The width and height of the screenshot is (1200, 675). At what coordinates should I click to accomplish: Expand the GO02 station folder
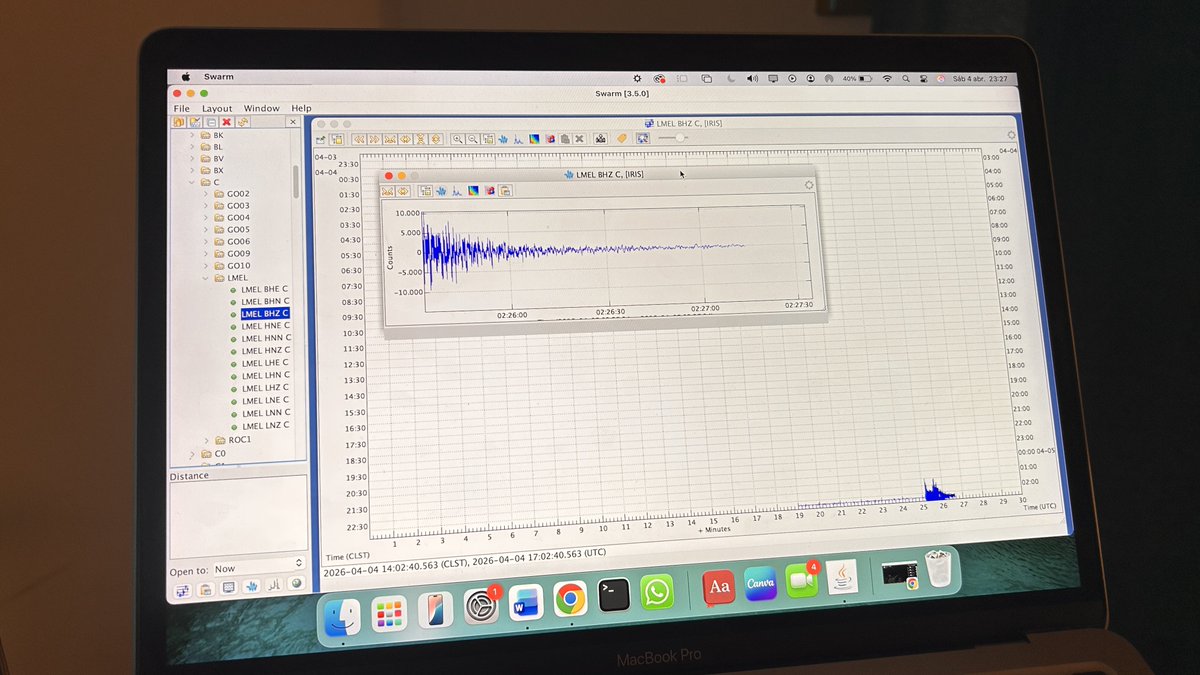coord(206,194)
